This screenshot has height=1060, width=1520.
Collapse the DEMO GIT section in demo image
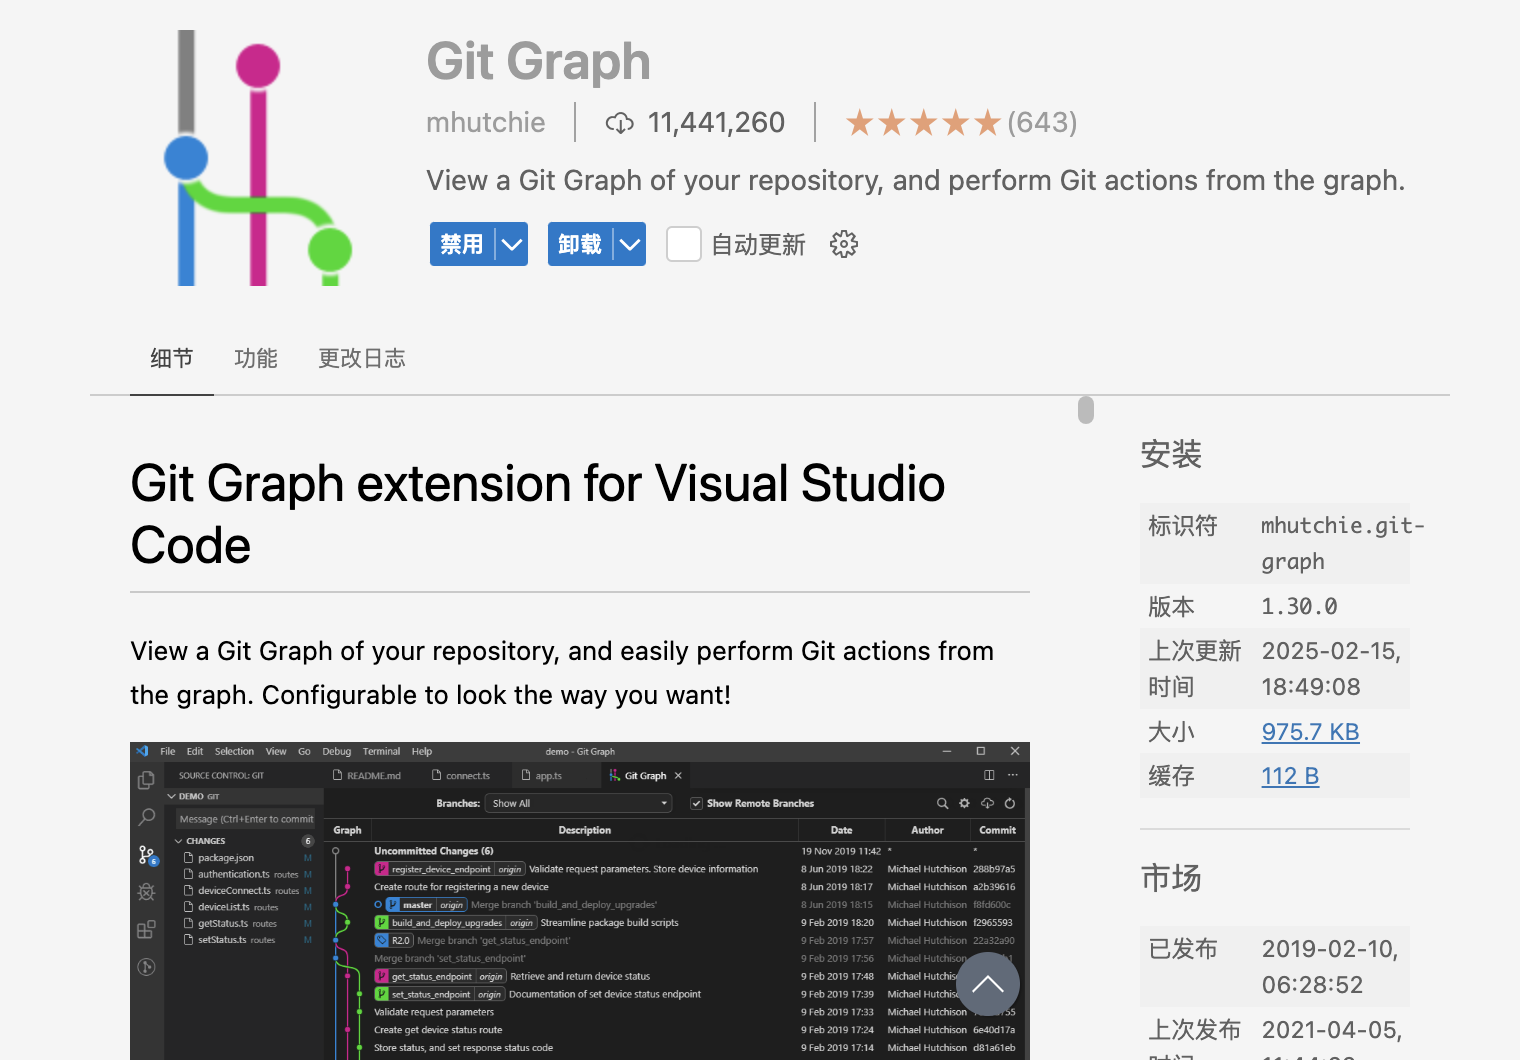[x=172, y=796]
